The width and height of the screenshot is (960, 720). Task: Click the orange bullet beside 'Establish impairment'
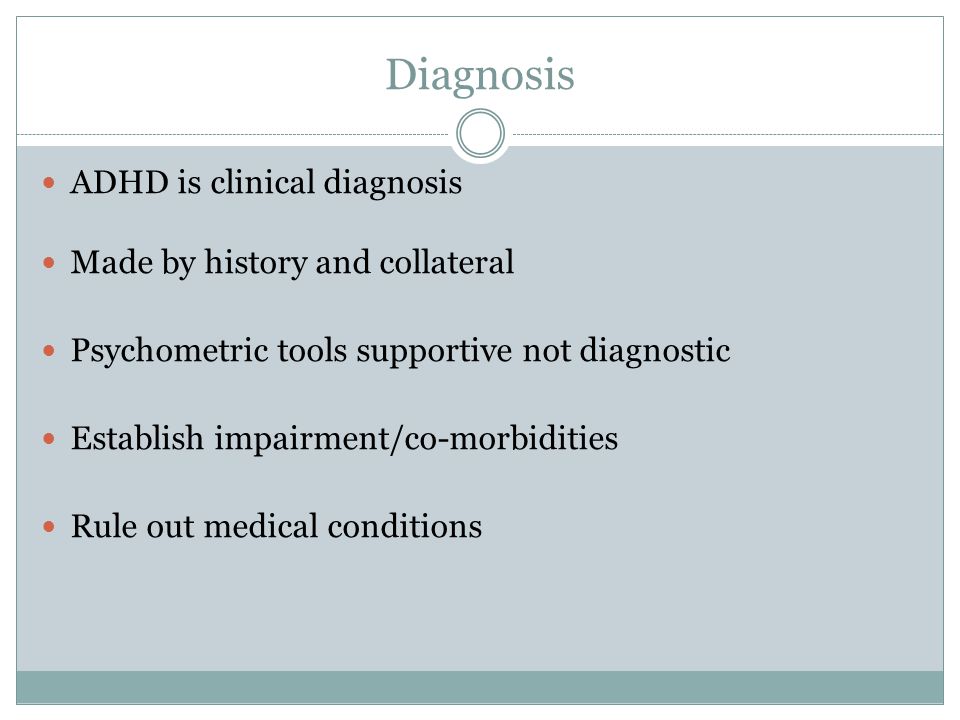tap(50, 438)
